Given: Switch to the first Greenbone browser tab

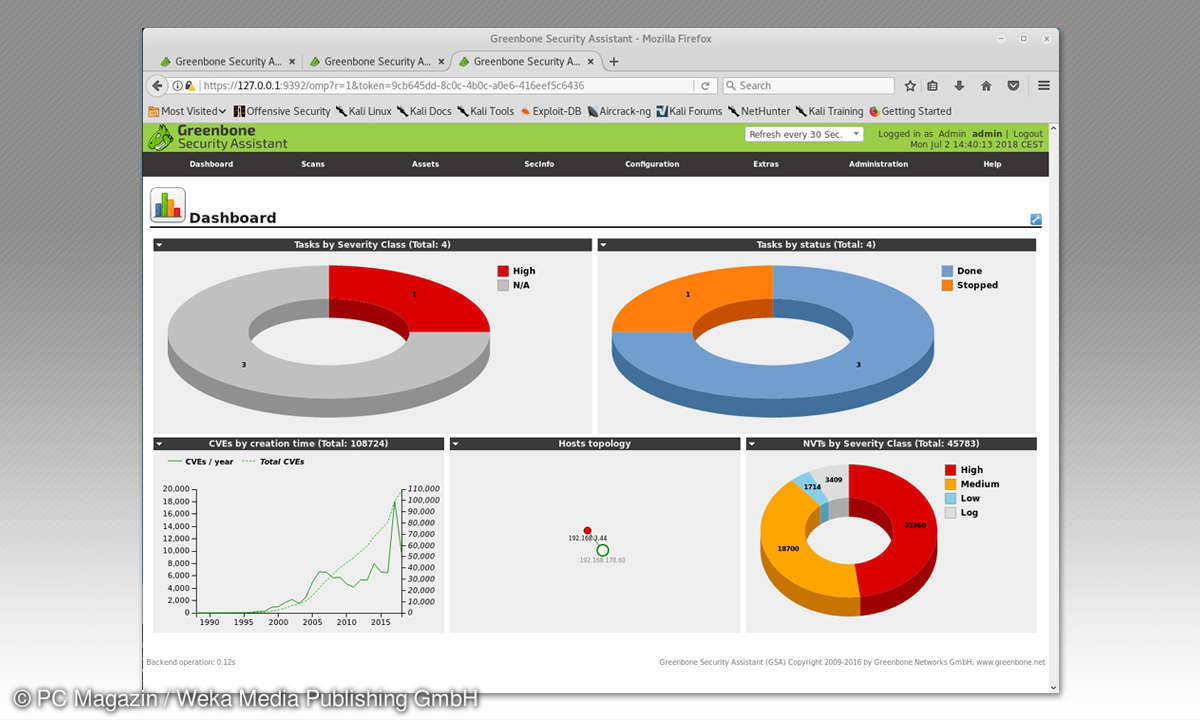Looking at the screenshot, I should [x=228, y=62].
